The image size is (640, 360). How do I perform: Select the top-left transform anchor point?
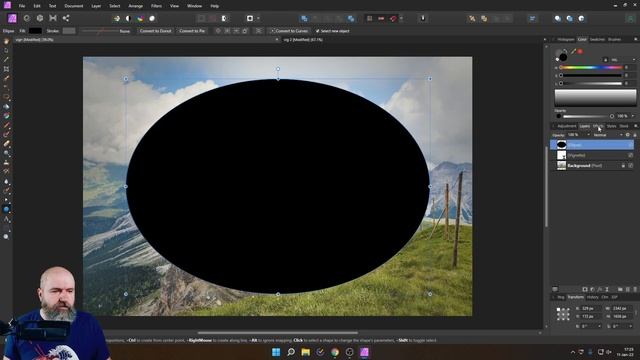click(x=558, y=310)
